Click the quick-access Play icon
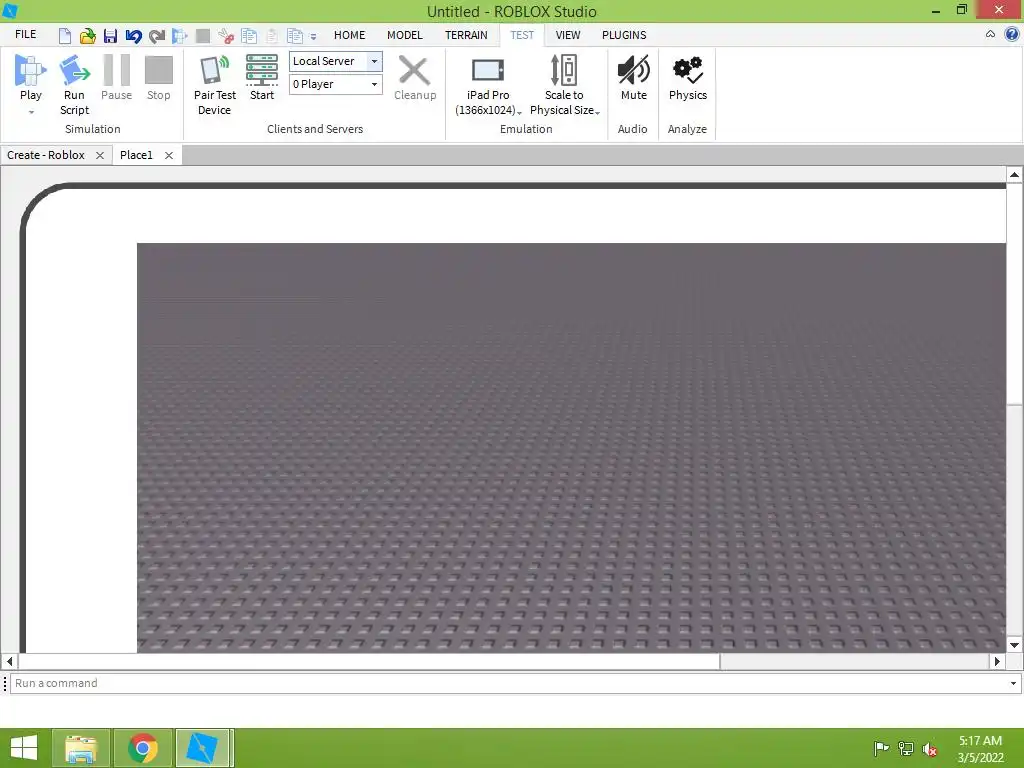 [x=180, y=35]
